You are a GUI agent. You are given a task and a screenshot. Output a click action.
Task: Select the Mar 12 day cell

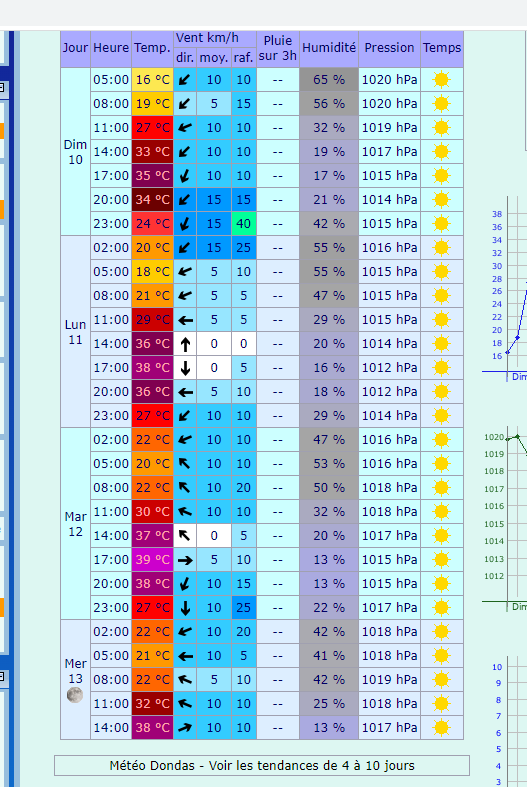tap(75, 524)
